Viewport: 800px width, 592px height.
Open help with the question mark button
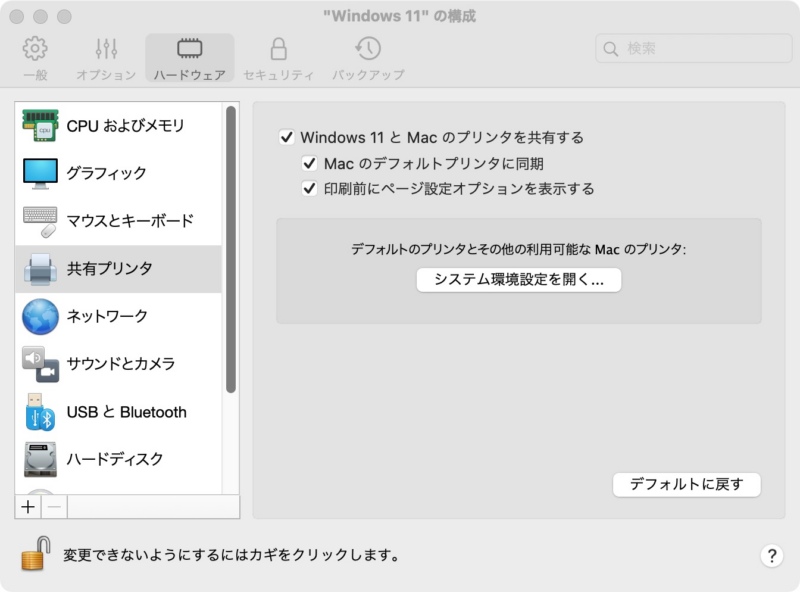click(771, 555)
